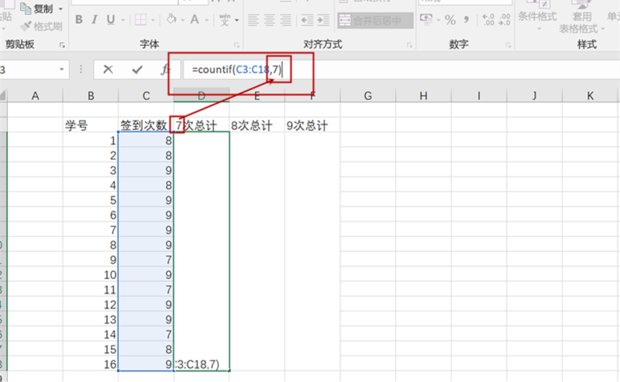Image resolution: width=620 pixels, height=382 pixels.
Task: Open Clipboard (剪贴板) dialog launcher
Action: (x=62, y=45)
